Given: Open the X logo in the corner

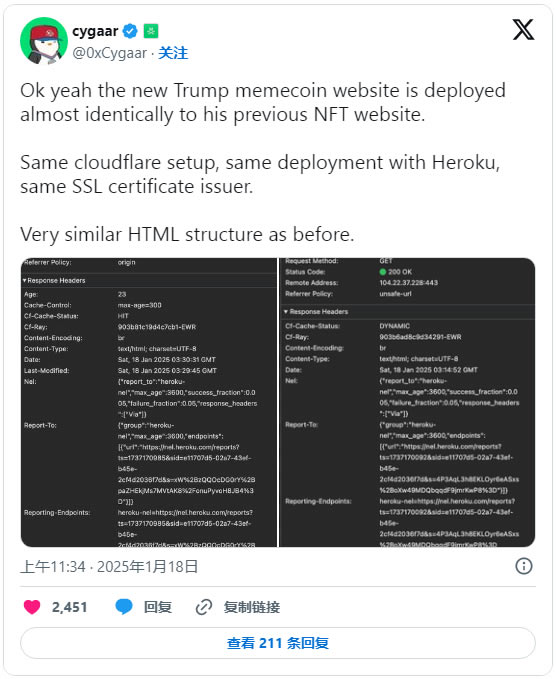Looking at the screenshot, I should tap(523, 30).
